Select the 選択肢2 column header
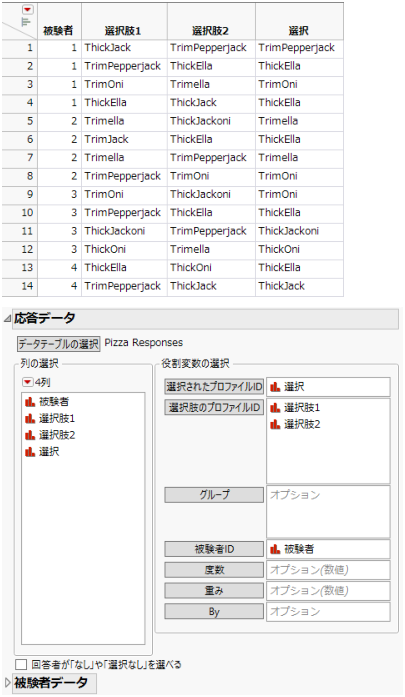 tap(210, 31)
